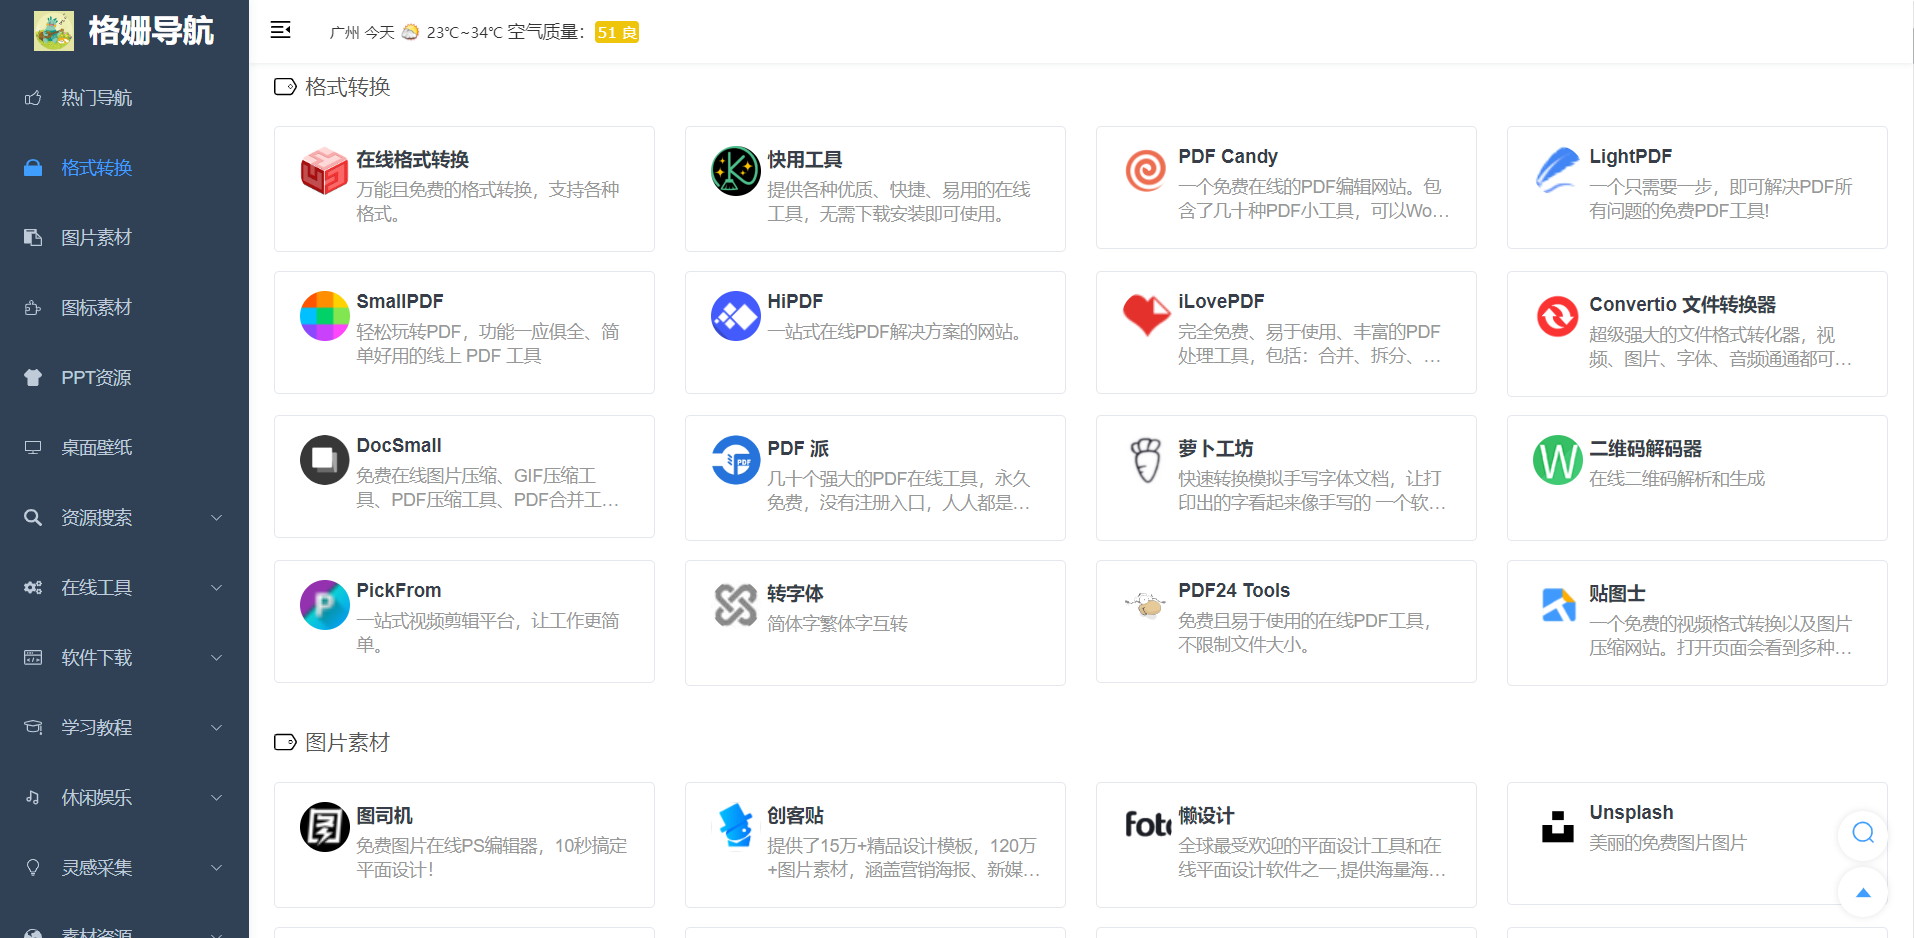The height and width of the screenshot is (938, 1914).
Task: Click the PDF24 Tools sheep icon
Action: point(1146,604)
